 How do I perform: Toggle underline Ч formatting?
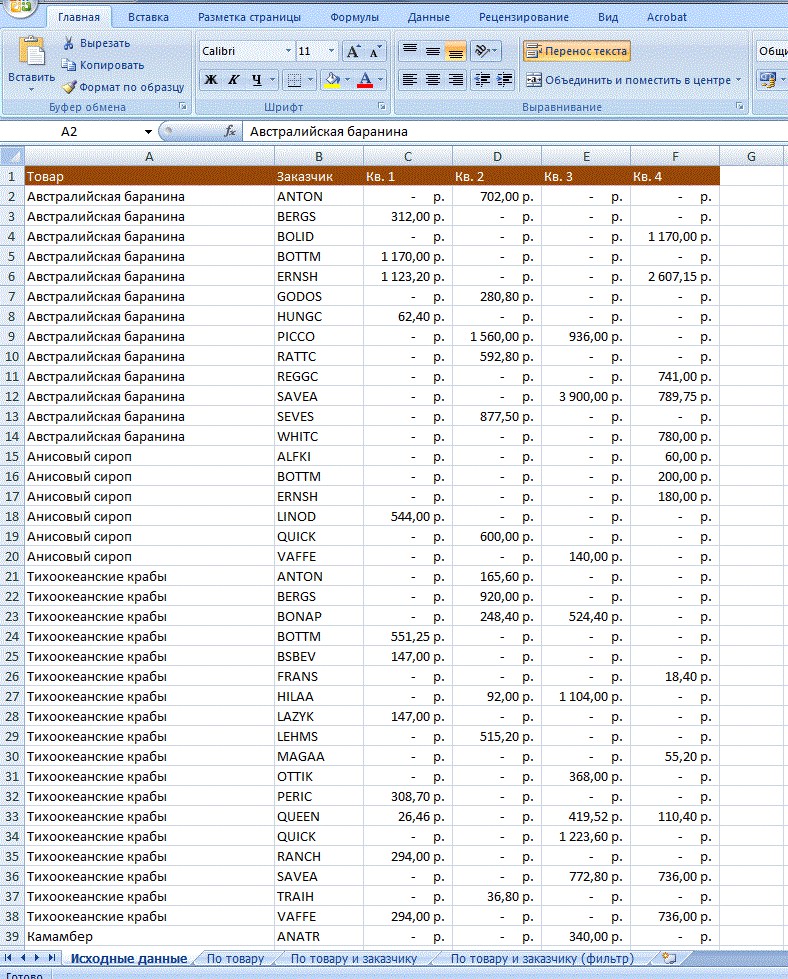[257, 79]
